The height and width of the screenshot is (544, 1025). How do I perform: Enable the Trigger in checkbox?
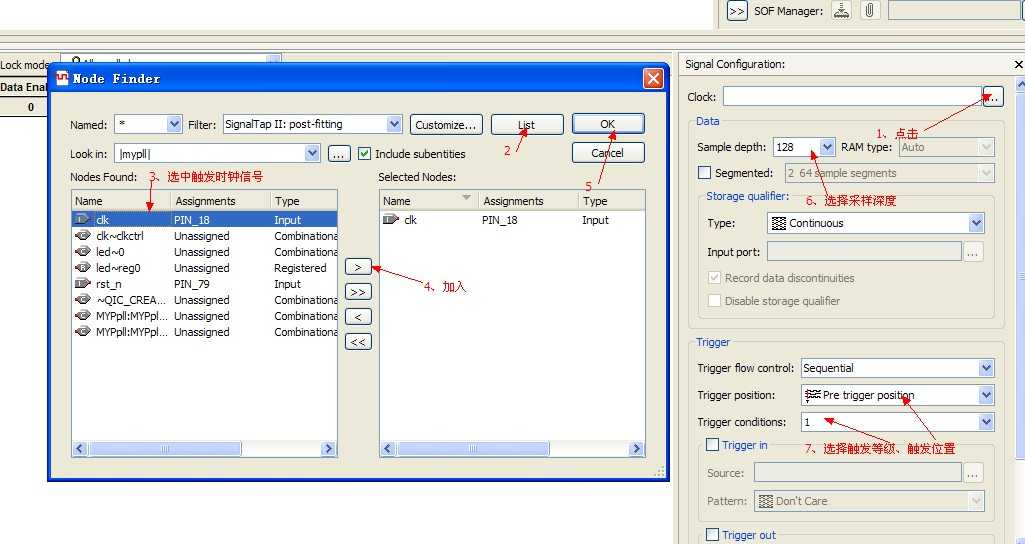coord(713,445)
